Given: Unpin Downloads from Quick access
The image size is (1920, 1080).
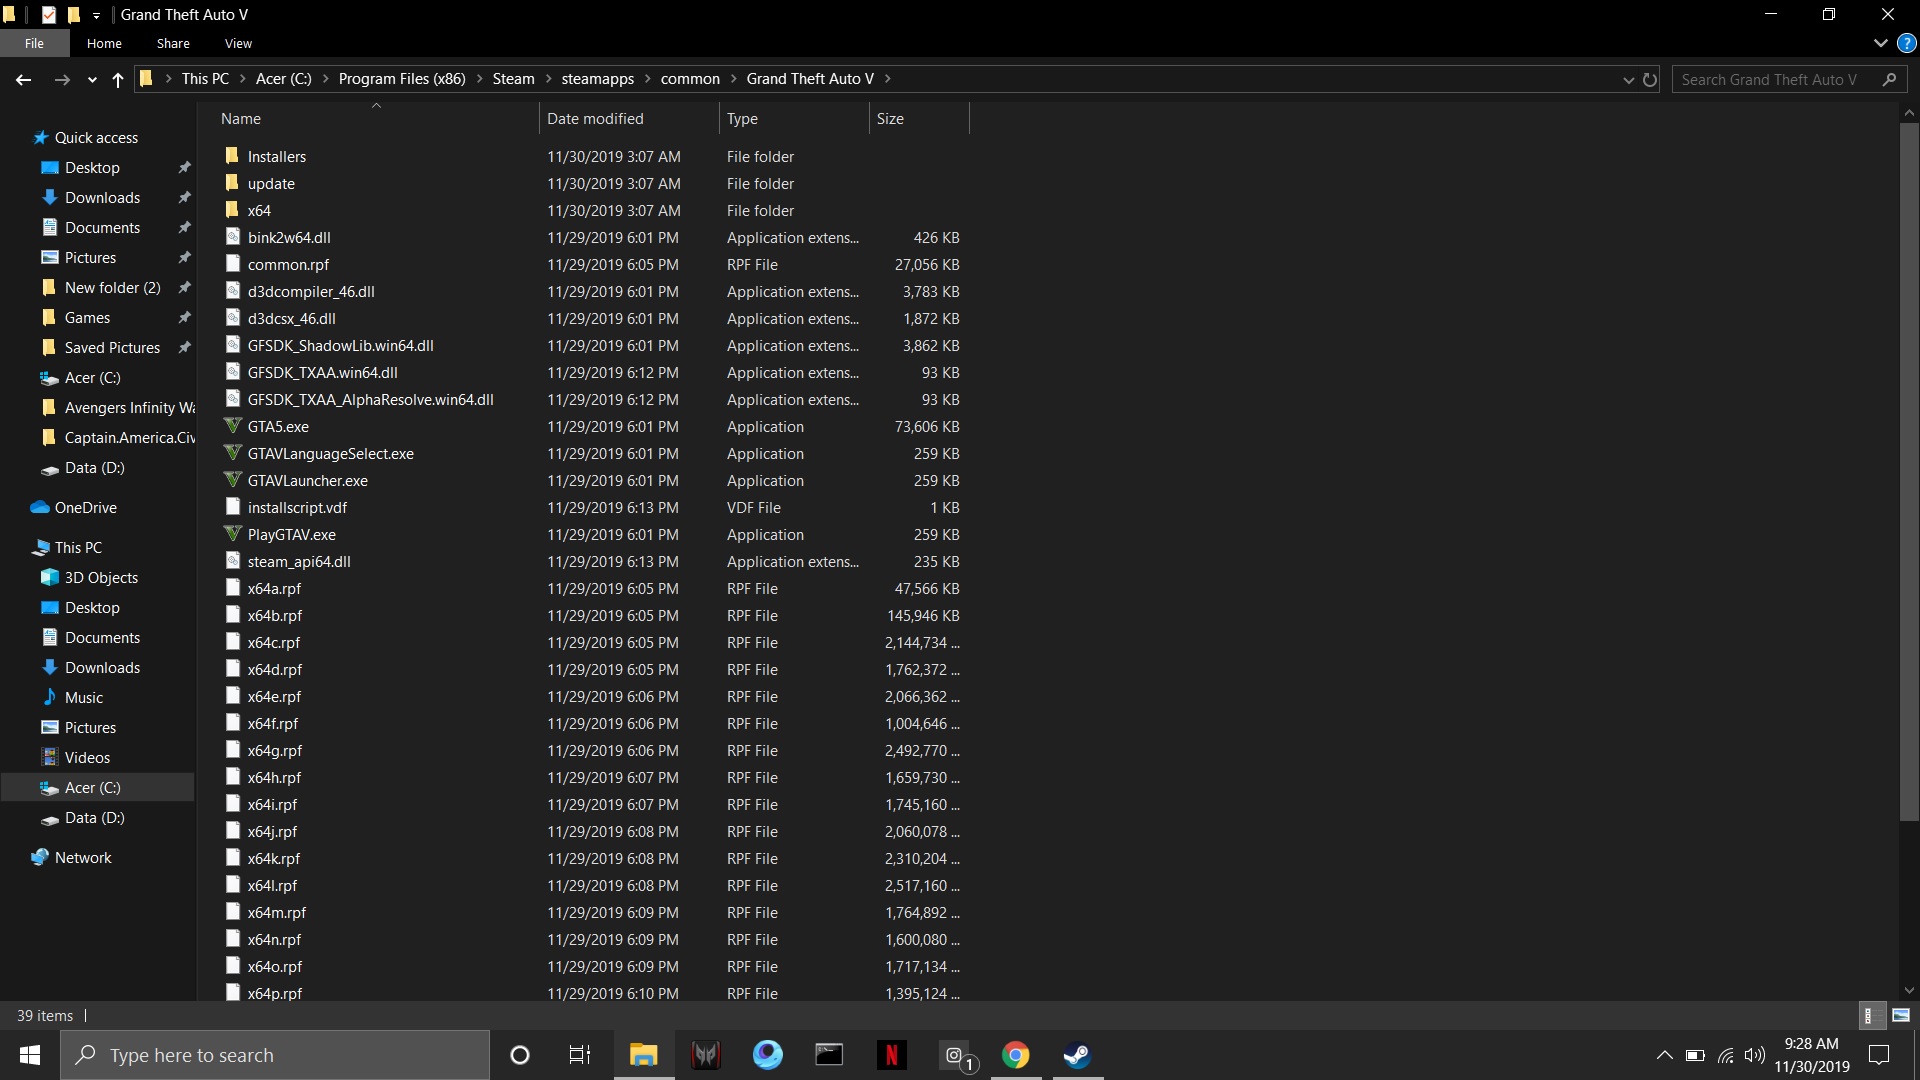Looking at the screenshot, I should [x=184, y=198].
